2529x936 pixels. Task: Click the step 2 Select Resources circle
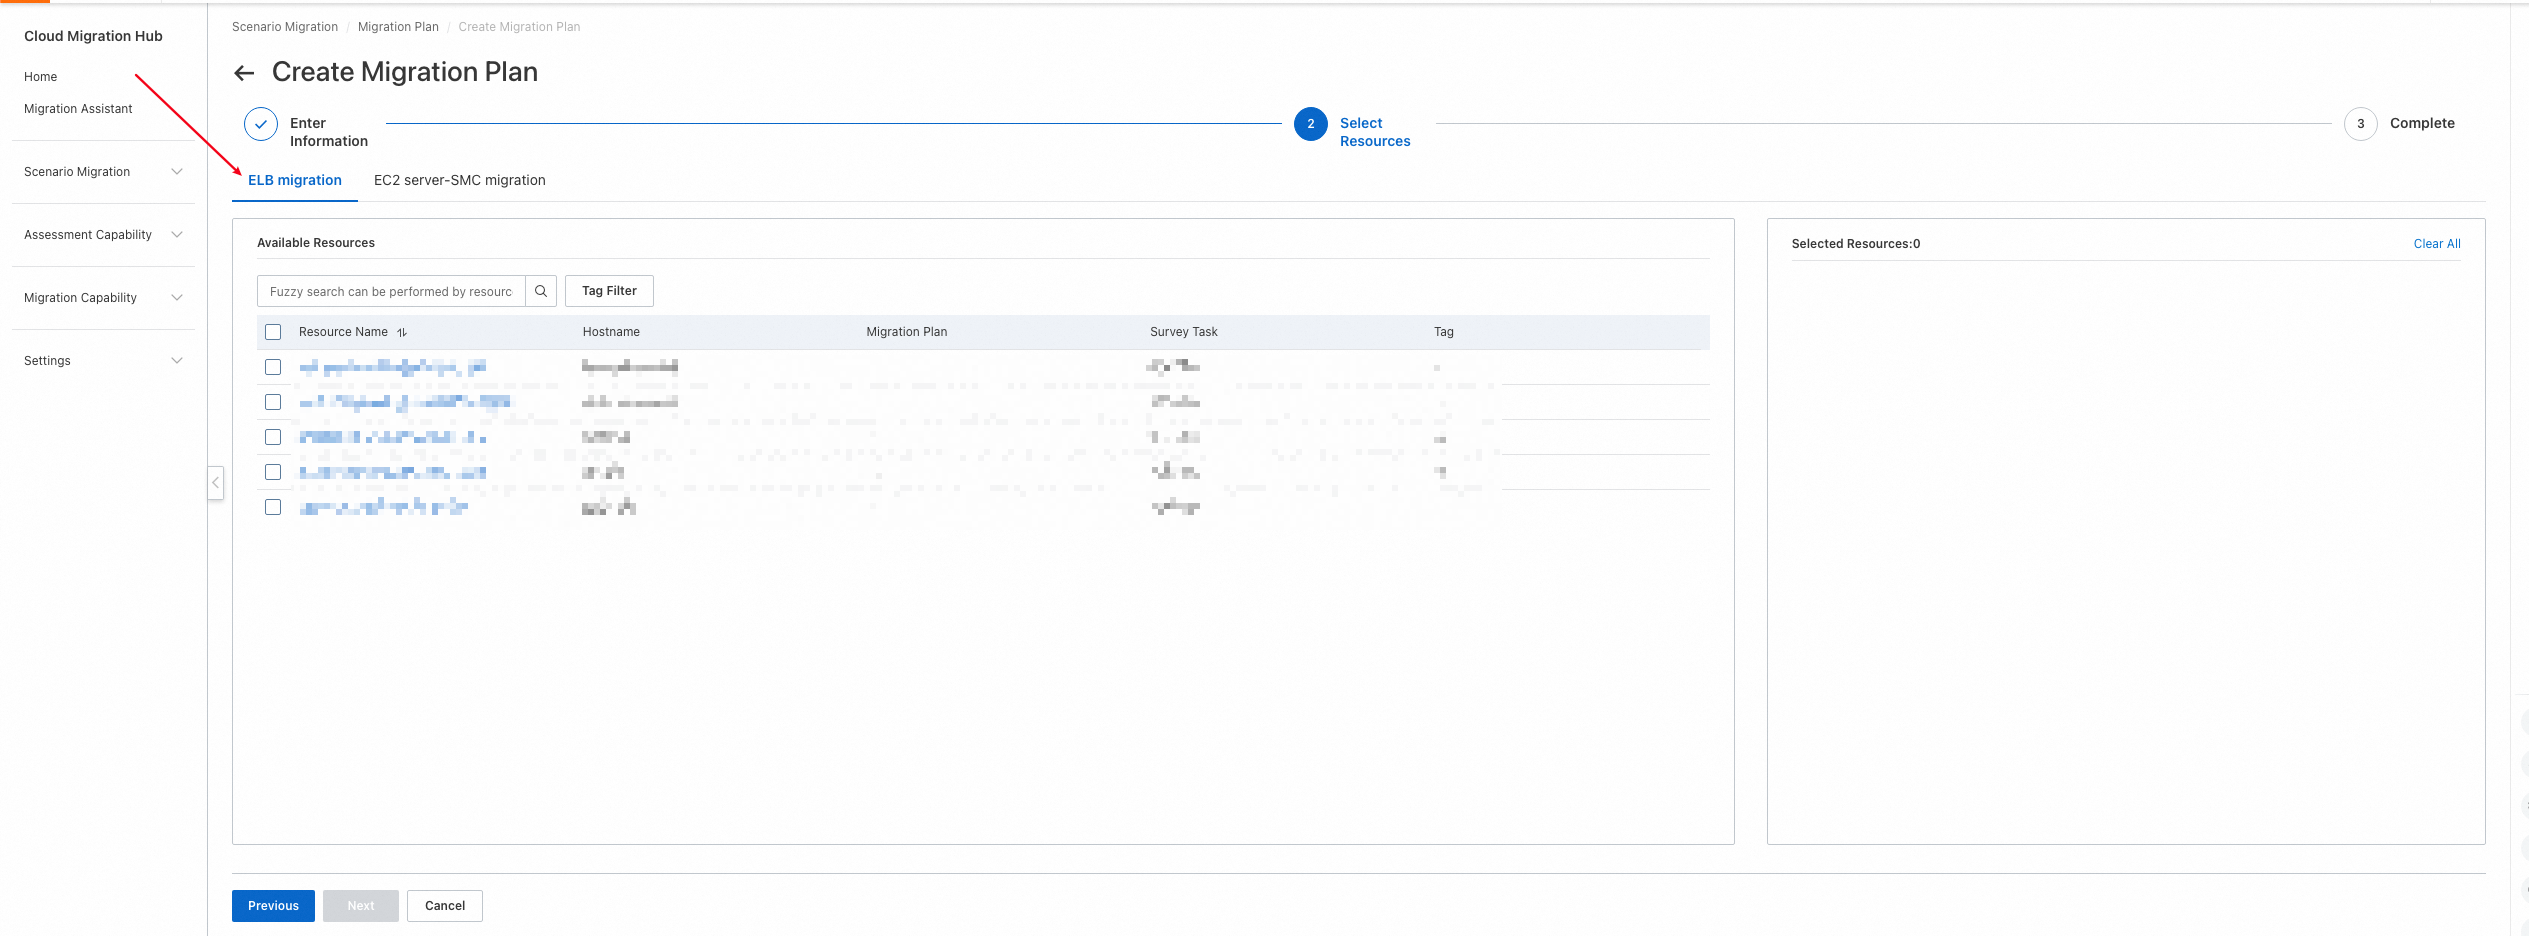[1311, 124]
